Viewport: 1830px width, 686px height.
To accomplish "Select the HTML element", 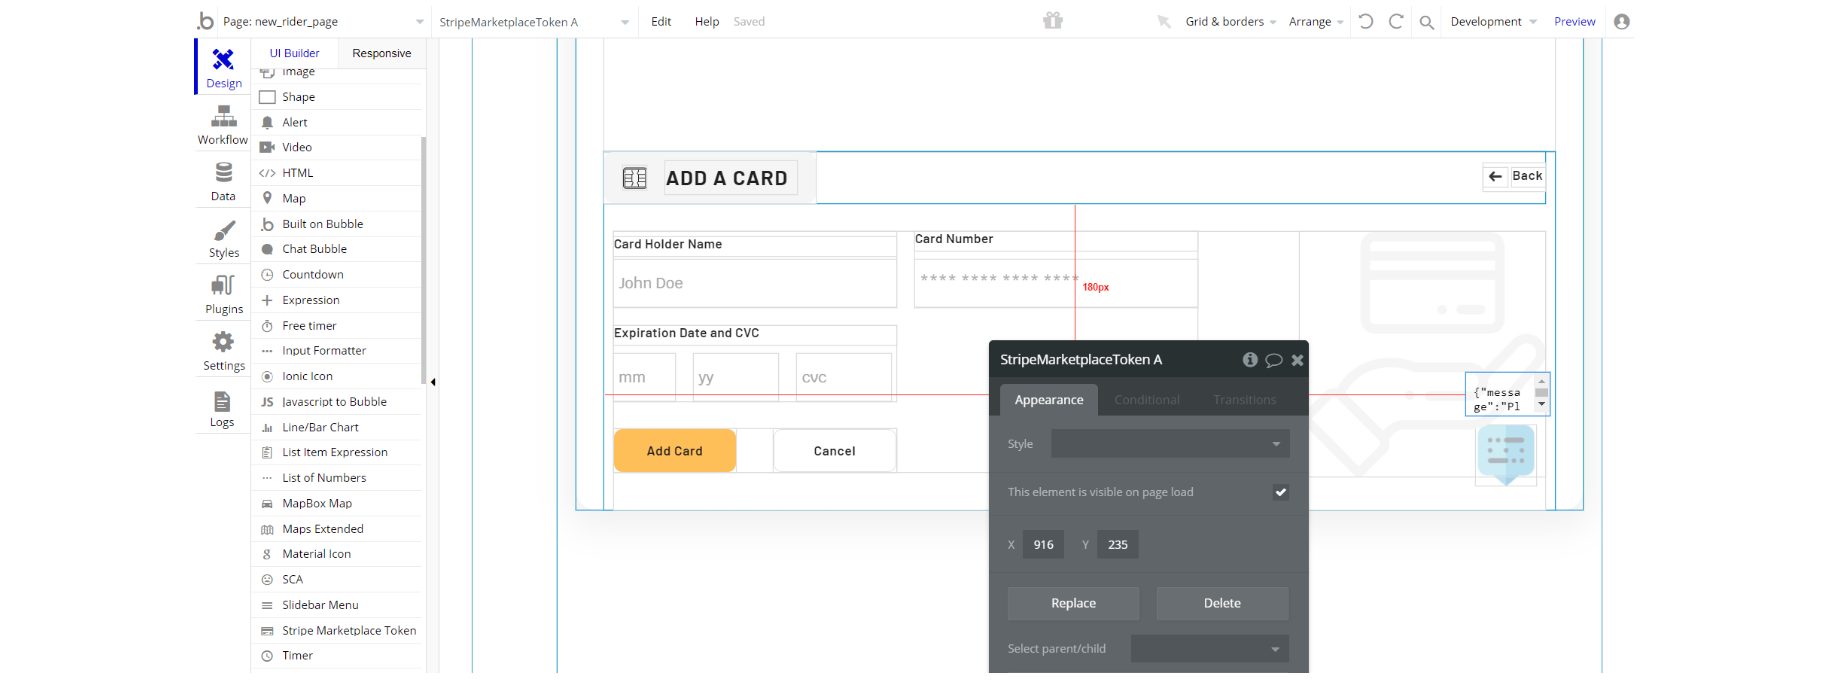I will tap(338, 173).
